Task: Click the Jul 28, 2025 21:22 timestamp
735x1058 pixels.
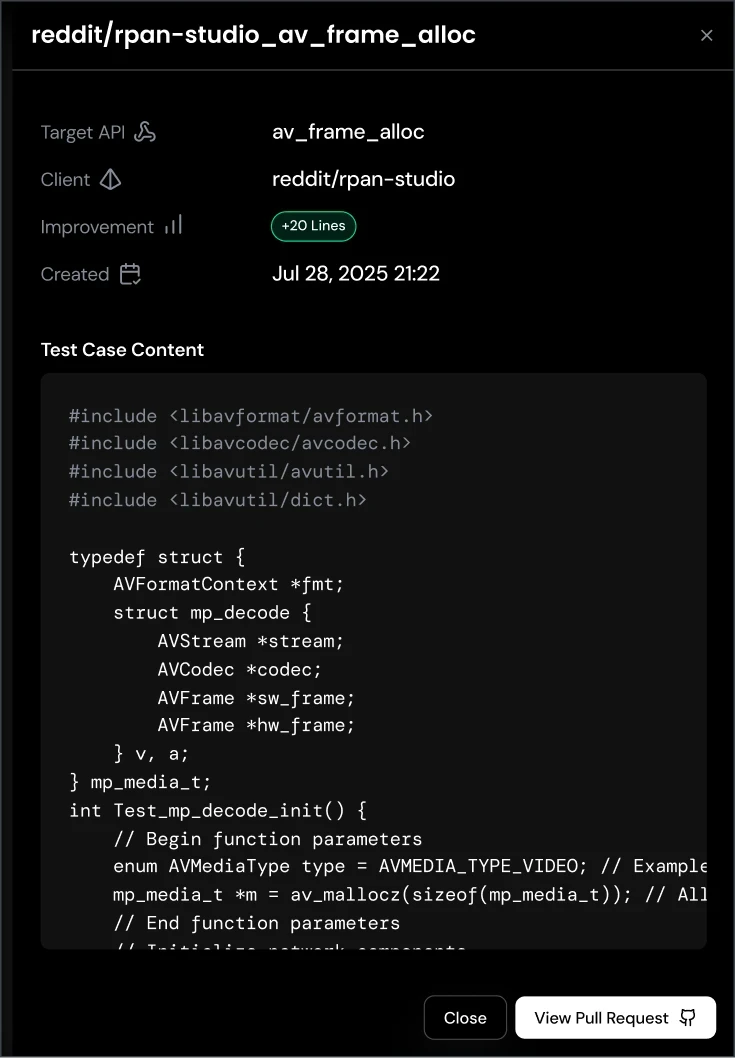Action: tap(356, 273)
